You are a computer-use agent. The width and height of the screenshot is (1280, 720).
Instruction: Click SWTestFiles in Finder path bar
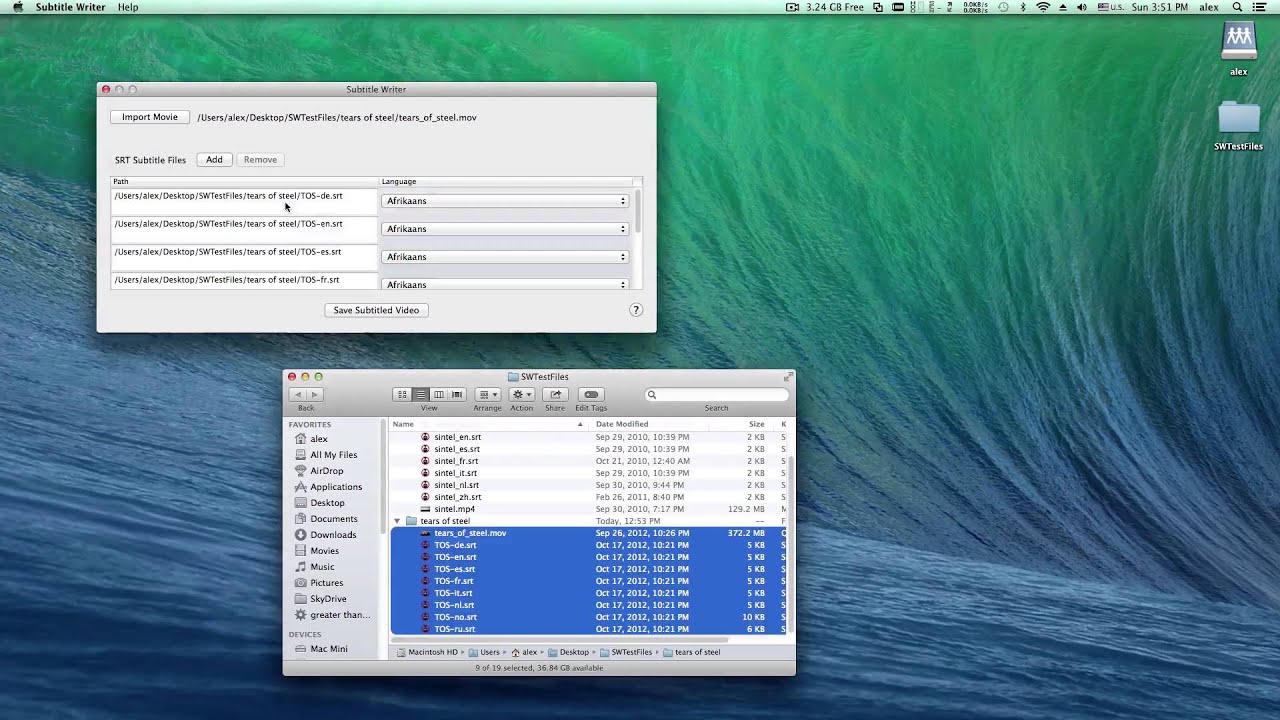click(625, 652)
